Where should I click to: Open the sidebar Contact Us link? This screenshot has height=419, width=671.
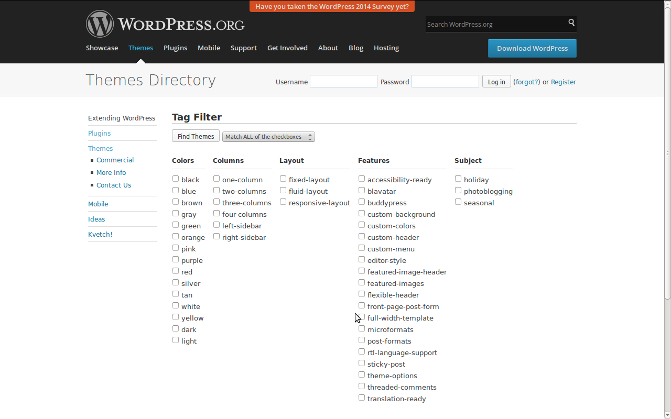coord(114,185)
